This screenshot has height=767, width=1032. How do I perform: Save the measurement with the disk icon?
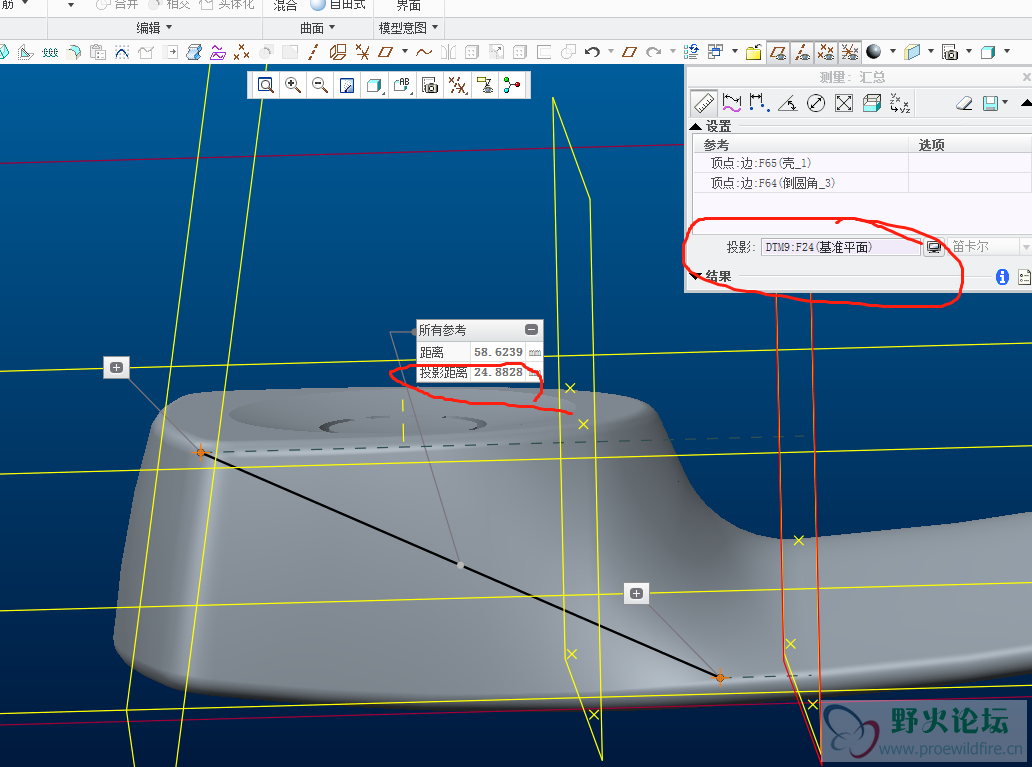coord(990,103)
